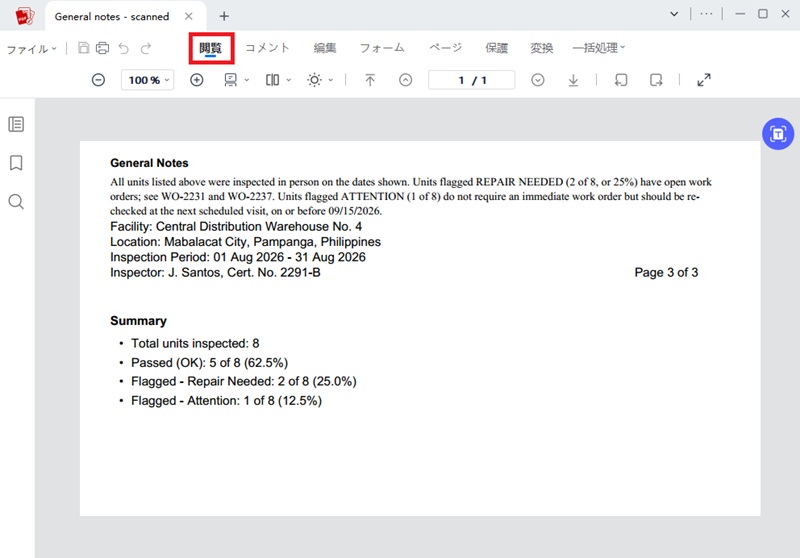
Task: Open the ファイル menu
Action: point(31,49)
